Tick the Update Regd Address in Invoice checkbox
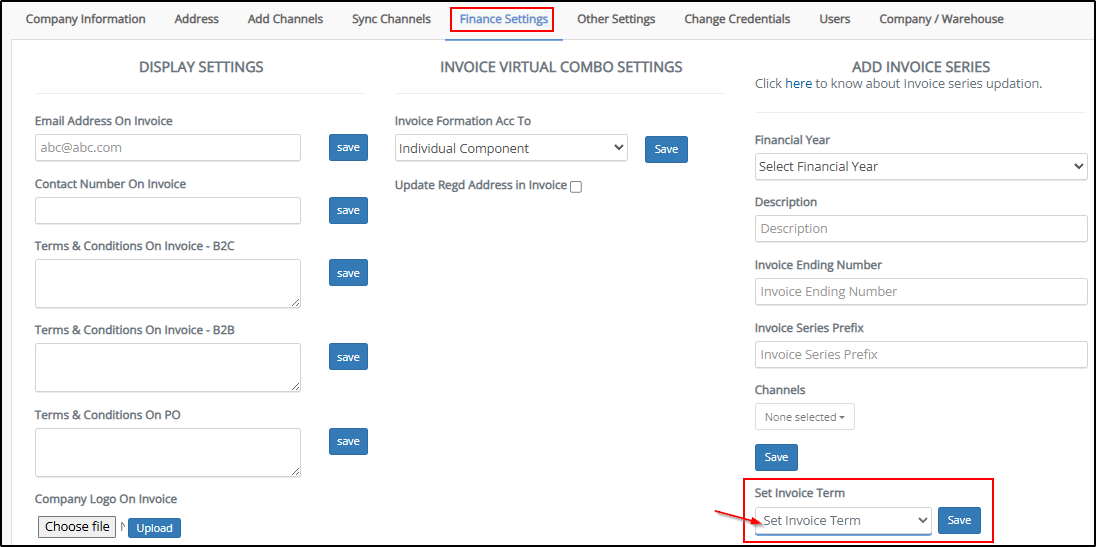 pos(576,187)
